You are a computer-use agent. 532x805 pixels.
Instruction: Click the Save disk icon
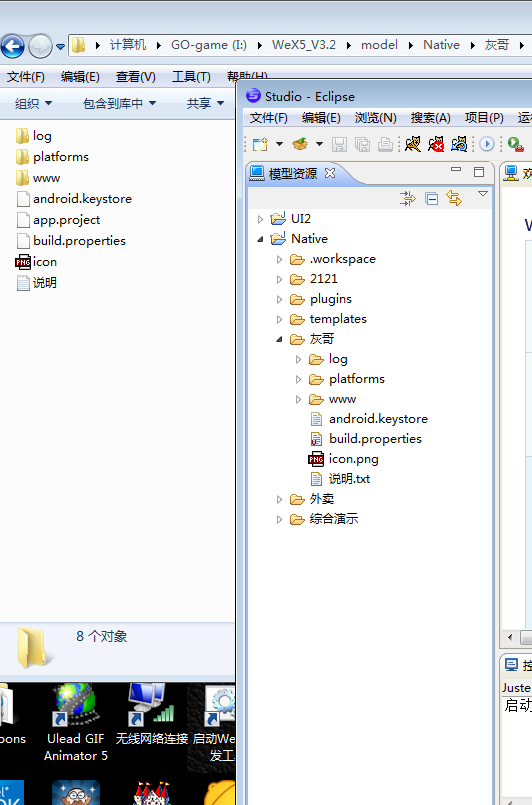click(339, 144)
